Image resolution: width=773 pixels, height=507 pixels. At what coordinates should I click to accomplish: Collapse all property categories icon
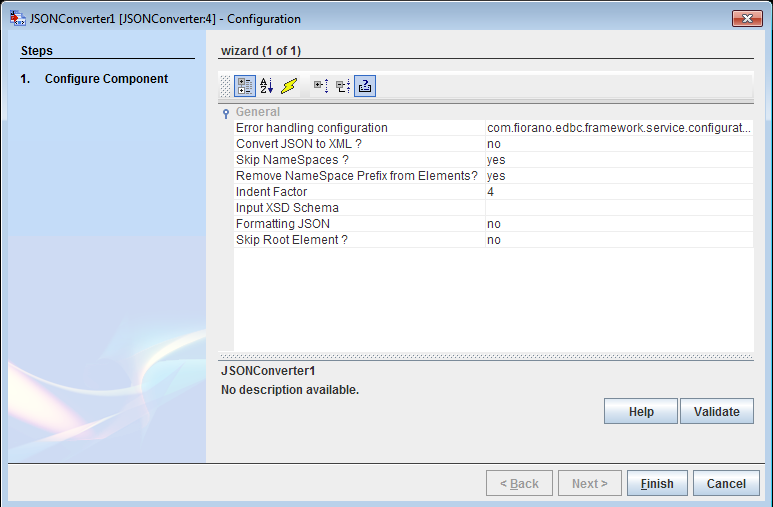343,86
